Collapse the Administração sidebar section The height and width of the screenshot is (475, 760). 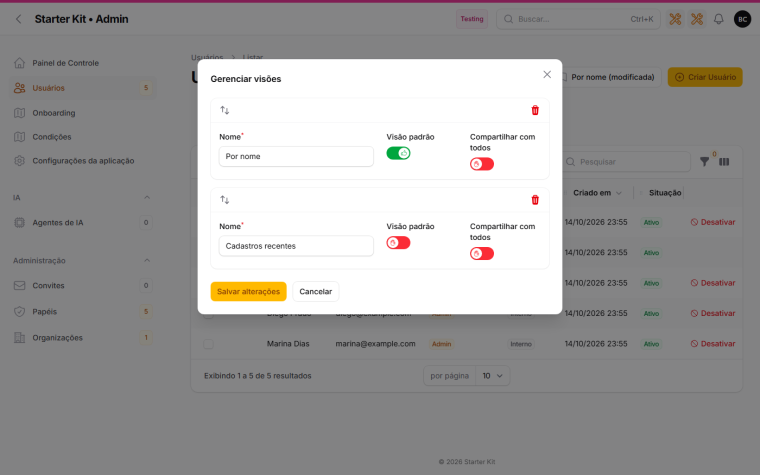pyautogui.click(x=147, y=260)
